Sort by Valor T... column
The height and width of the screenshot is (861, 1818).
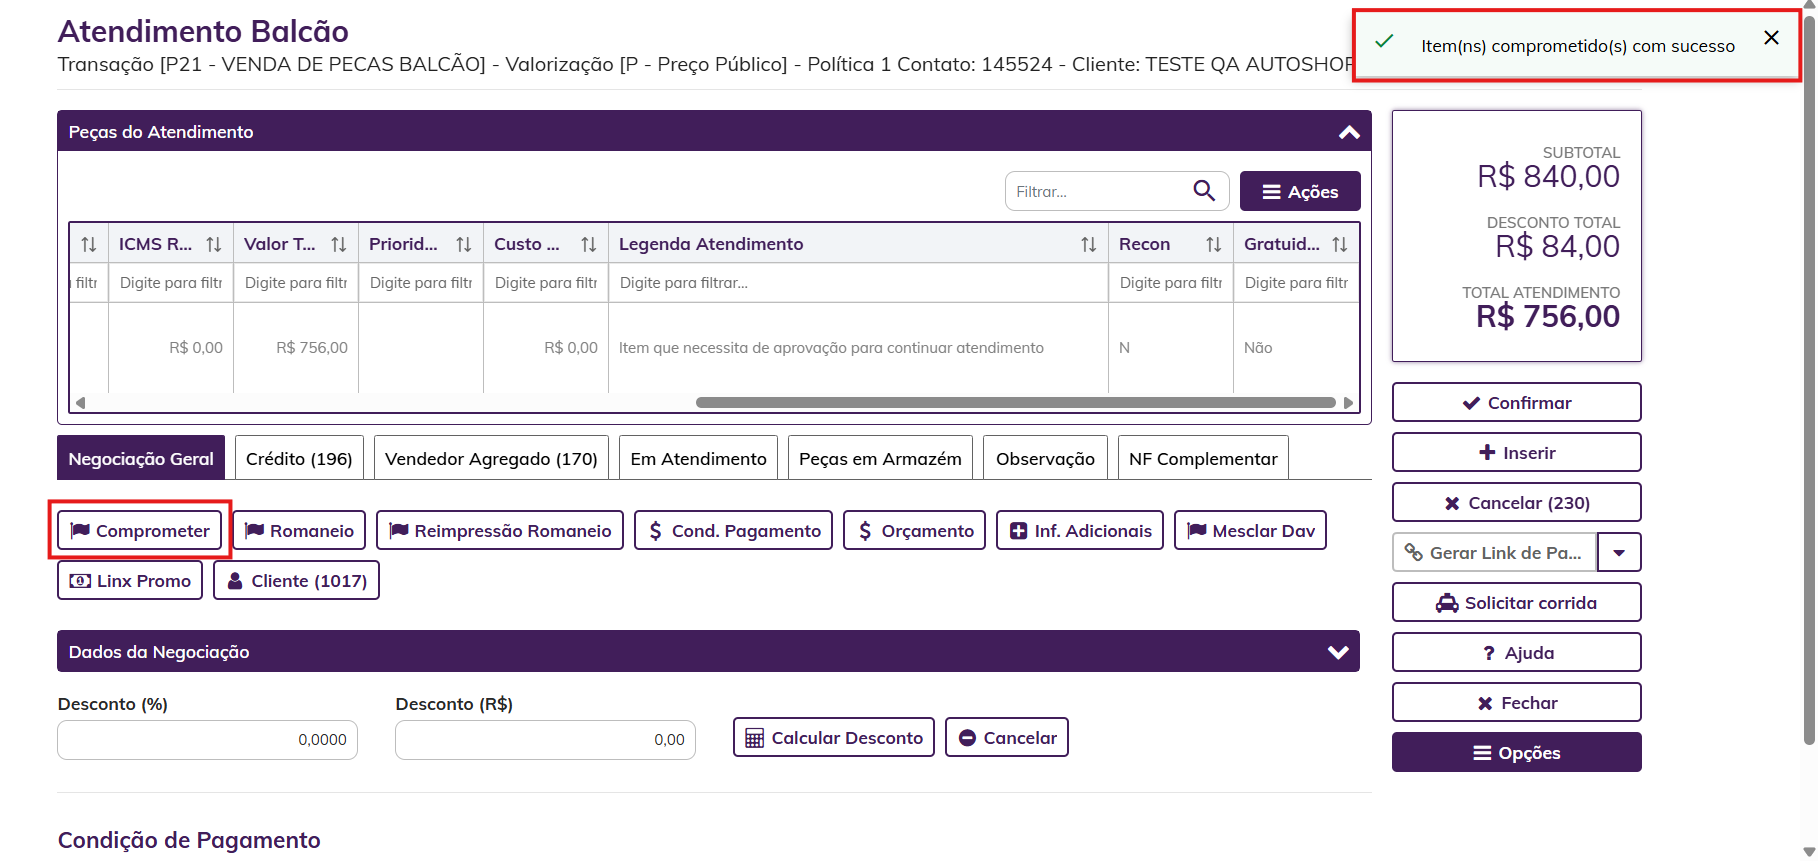click(x=339, y=244)
